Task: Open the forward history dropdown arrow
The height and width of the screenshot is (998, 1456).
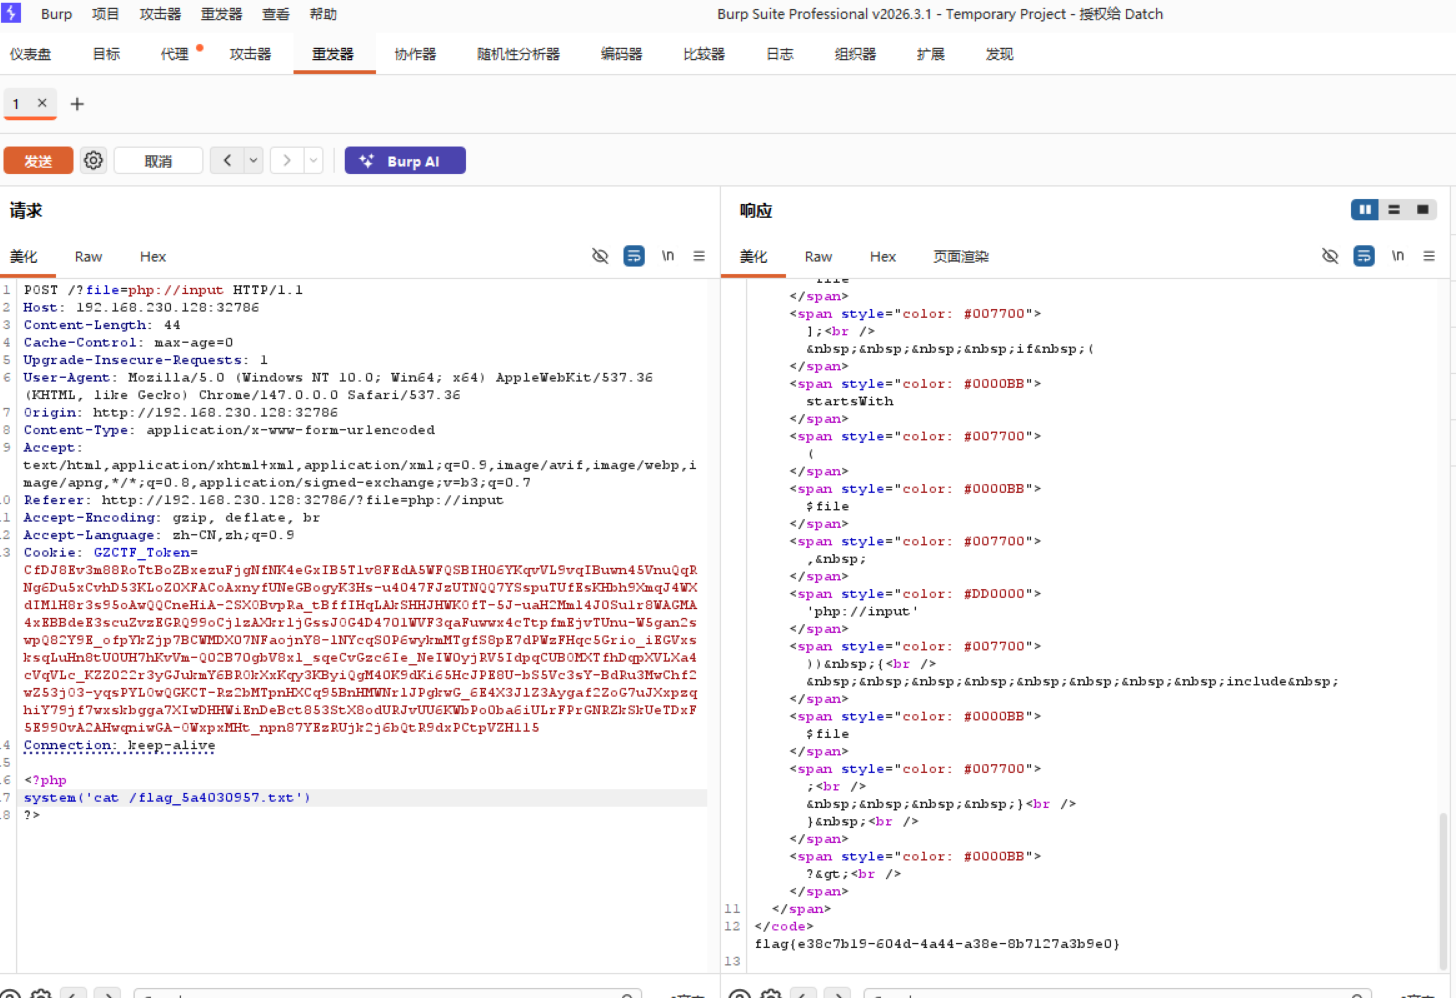Action: pos(314,160)
